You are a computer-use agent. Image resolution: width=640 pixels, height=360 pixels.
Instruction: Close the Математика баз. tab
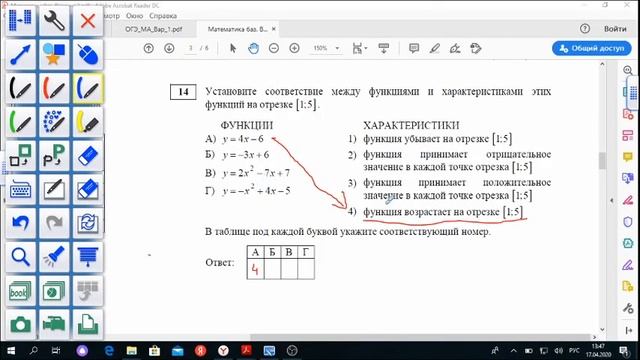point(273,29)
